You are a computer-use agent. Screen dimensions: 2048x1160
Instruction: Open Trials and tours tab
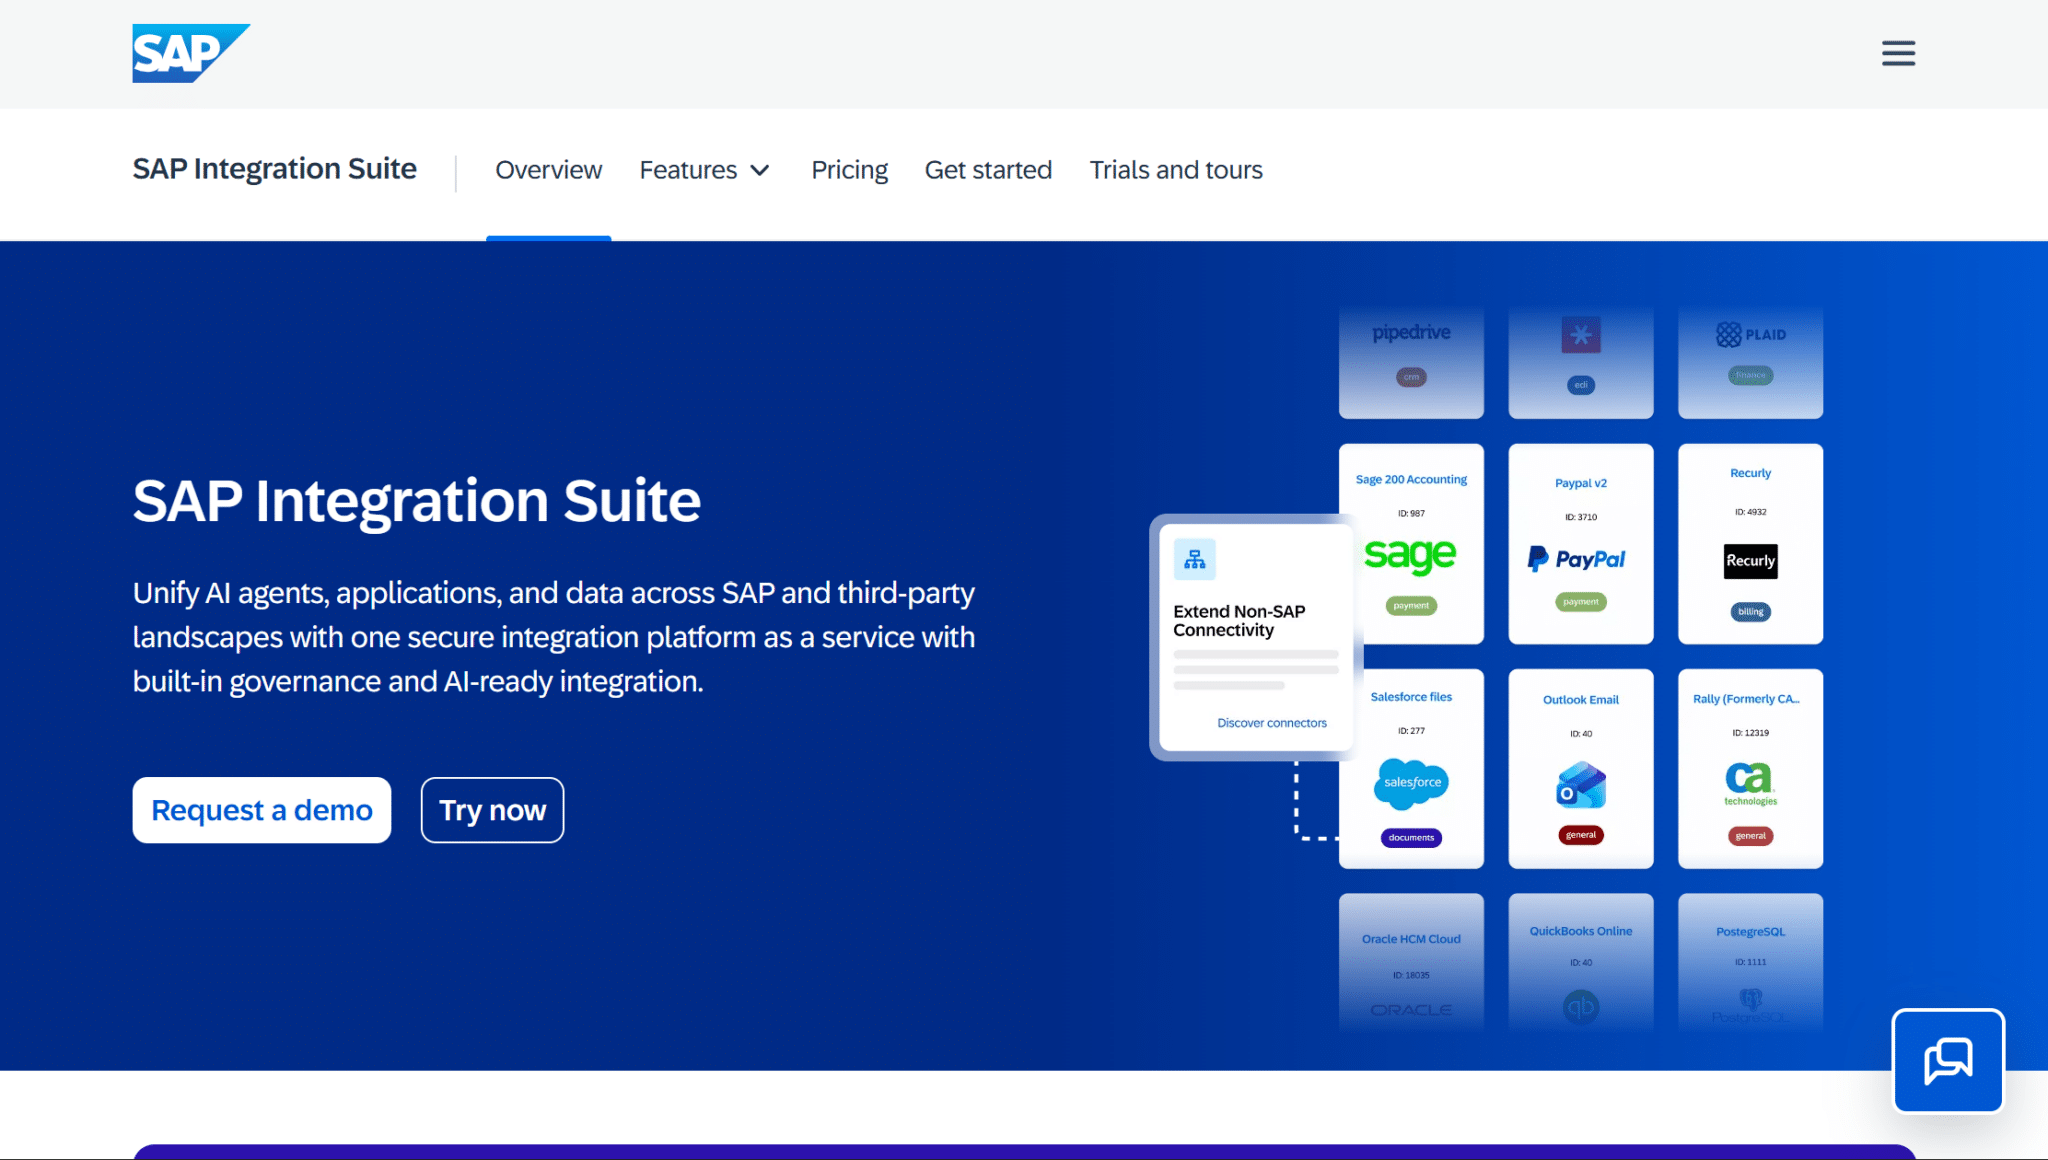click(1176, 170)
